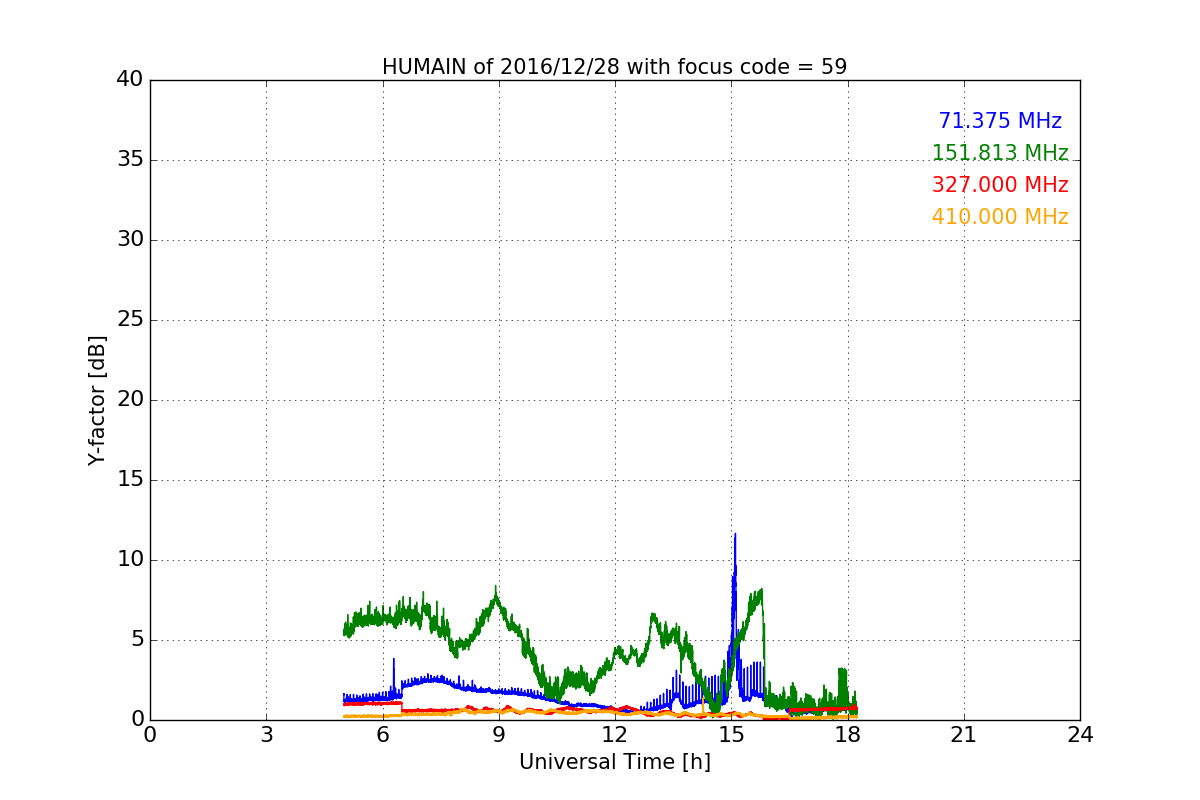
Task: Select the green 151.813 MHz legend label
Action: point(1000,153)
